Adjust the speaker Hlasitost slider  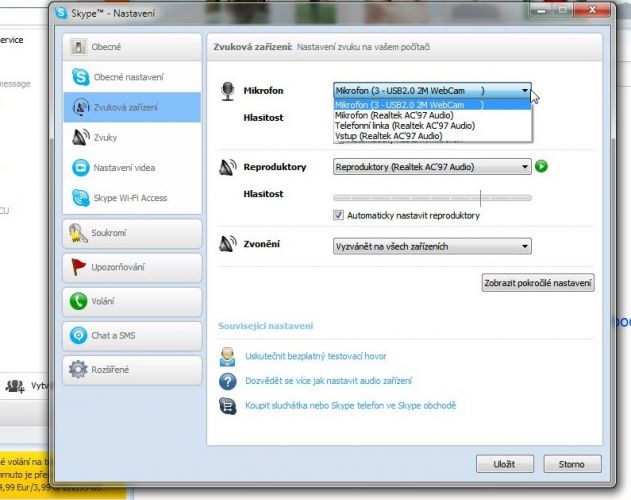click(x=432, y=198)
